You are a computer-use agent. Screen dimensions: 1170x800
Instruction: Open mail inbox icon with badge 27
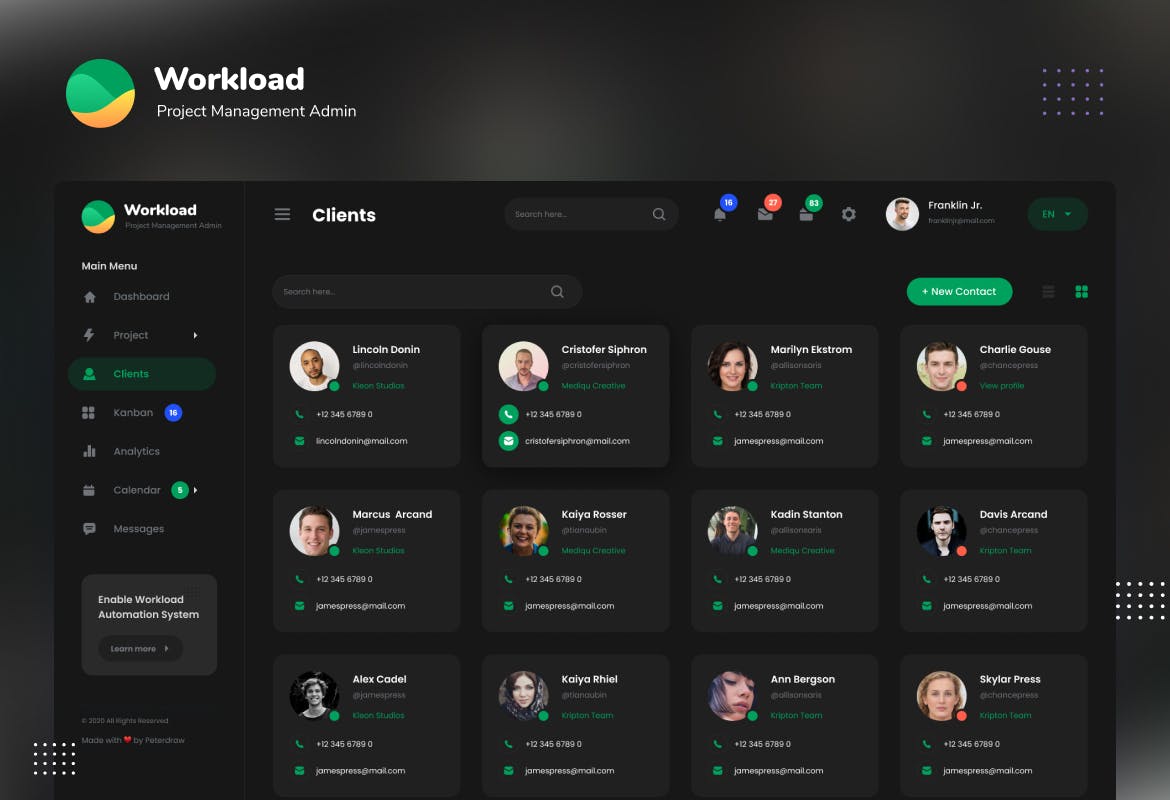(765, 215)
